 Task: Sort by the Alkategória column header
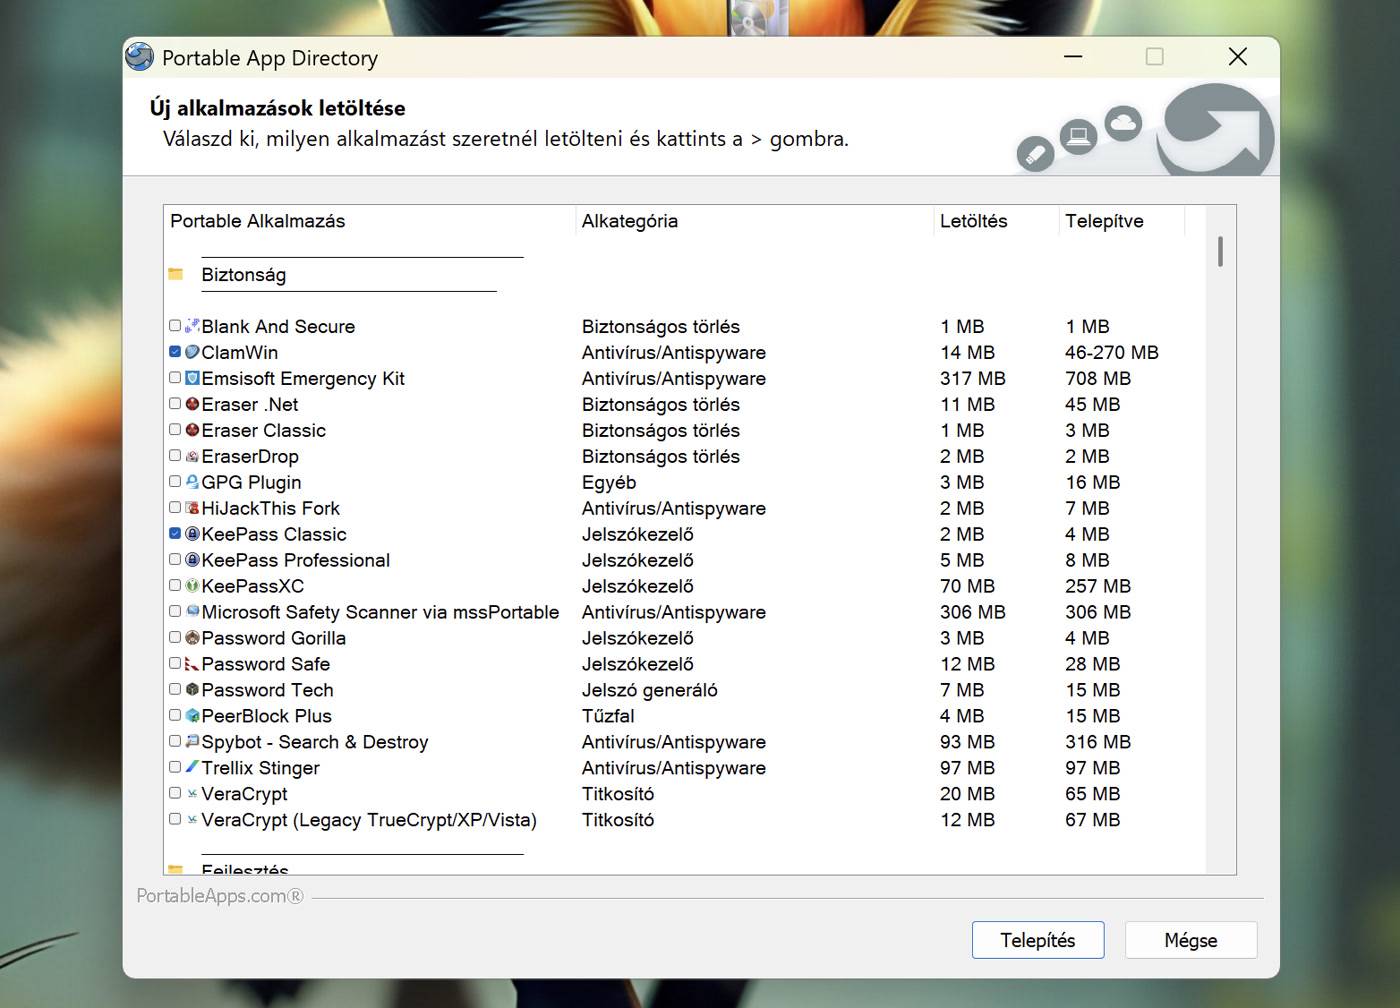pos(755,221)
